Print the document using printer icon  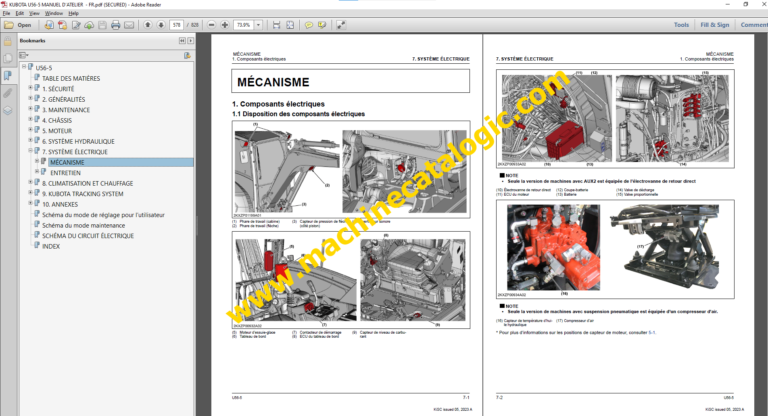coord(116,25)
